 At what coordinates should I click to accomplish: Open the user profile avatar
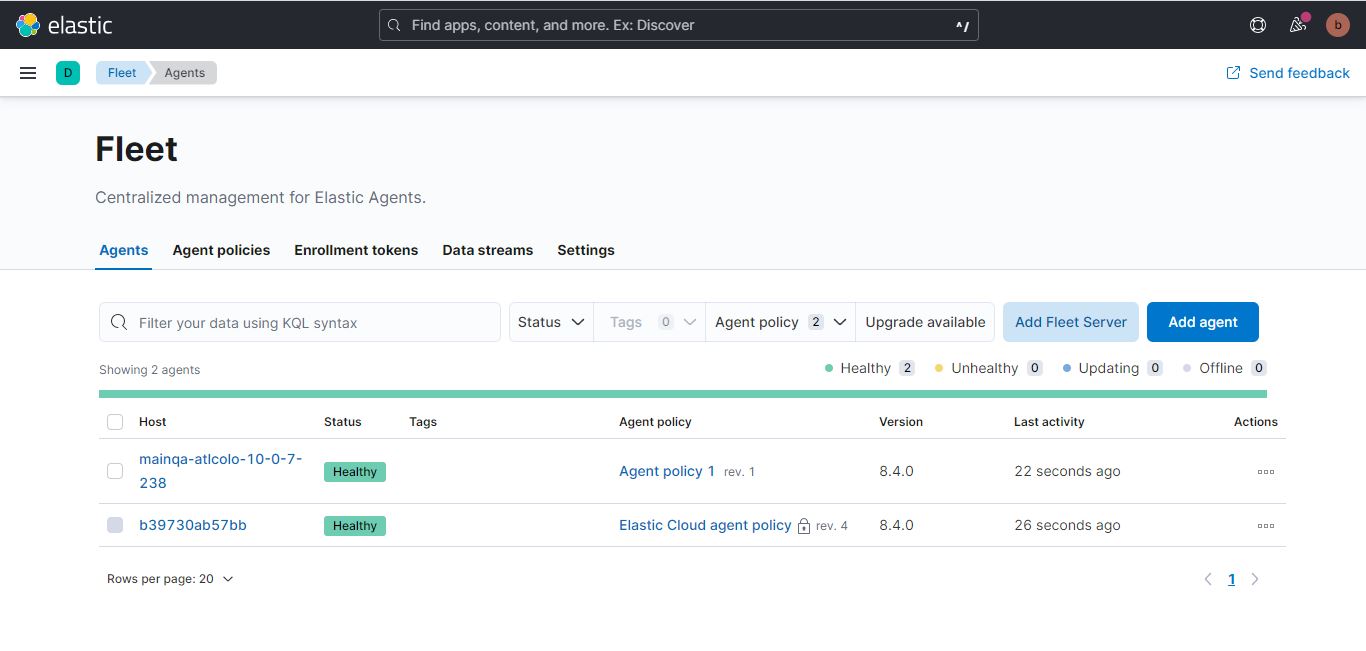1337,25
